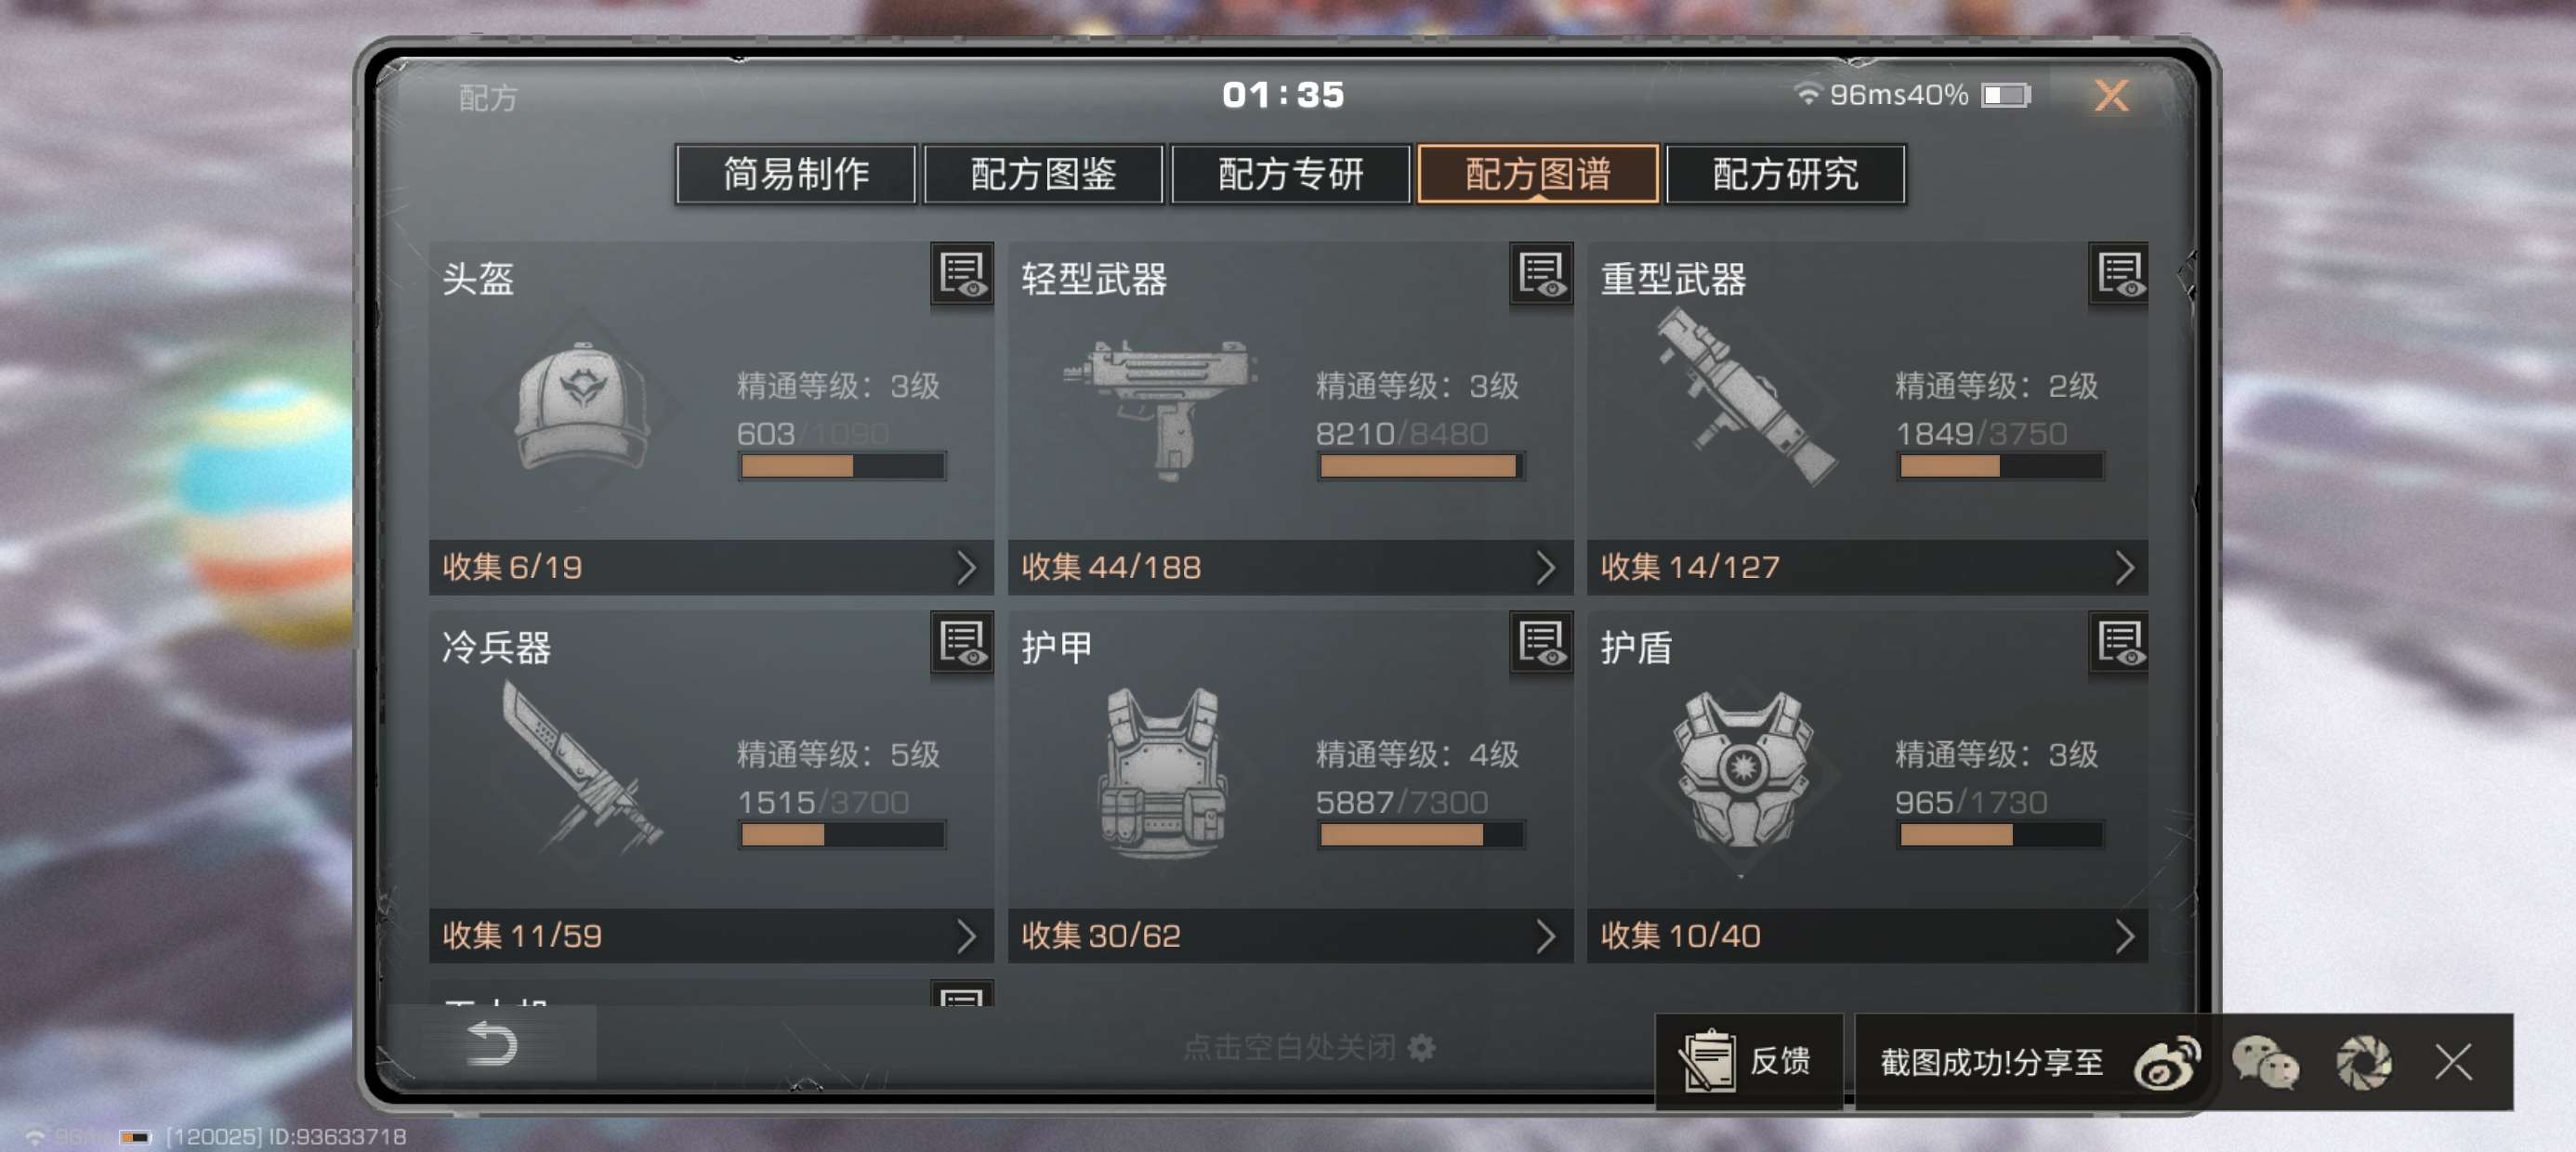Share screenshot to Weibo
Screen dimensions: 2576x1152
pyautogui.click(x=2167, y=1062)
